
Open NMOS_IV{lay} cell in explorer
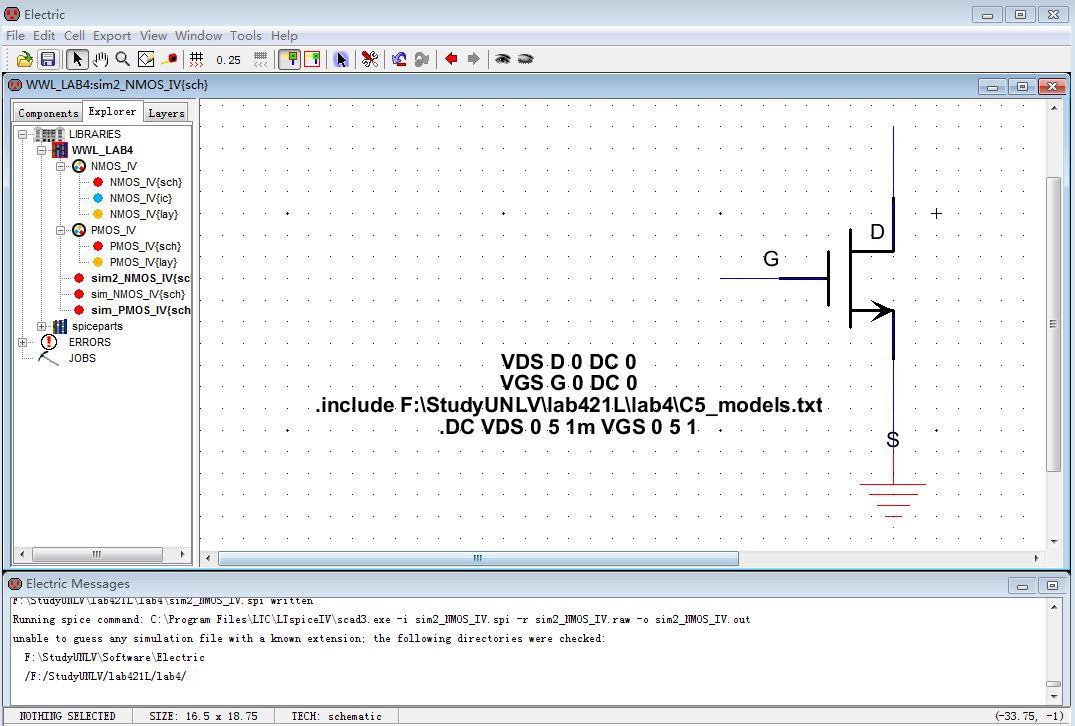coord(143,214)
